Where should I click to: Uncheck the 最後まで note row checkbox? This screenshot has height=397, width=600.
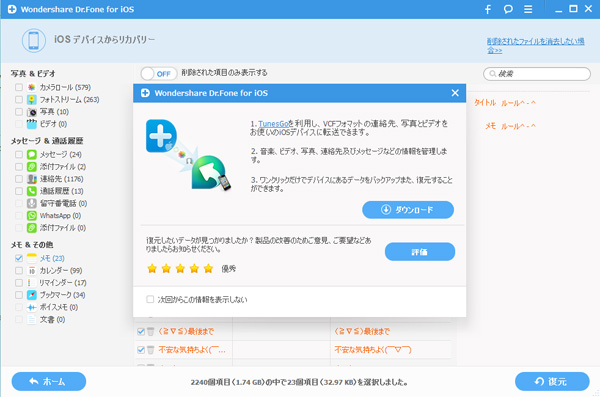pyautogui.click(x=141, y=331)
